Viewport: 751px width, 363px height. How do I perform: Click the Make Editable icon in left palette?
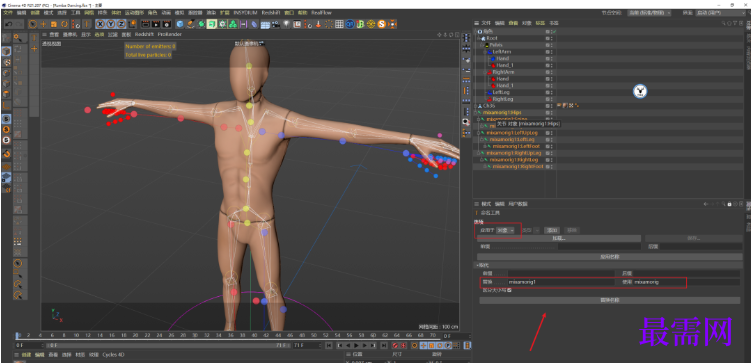(x=6, y=38)
